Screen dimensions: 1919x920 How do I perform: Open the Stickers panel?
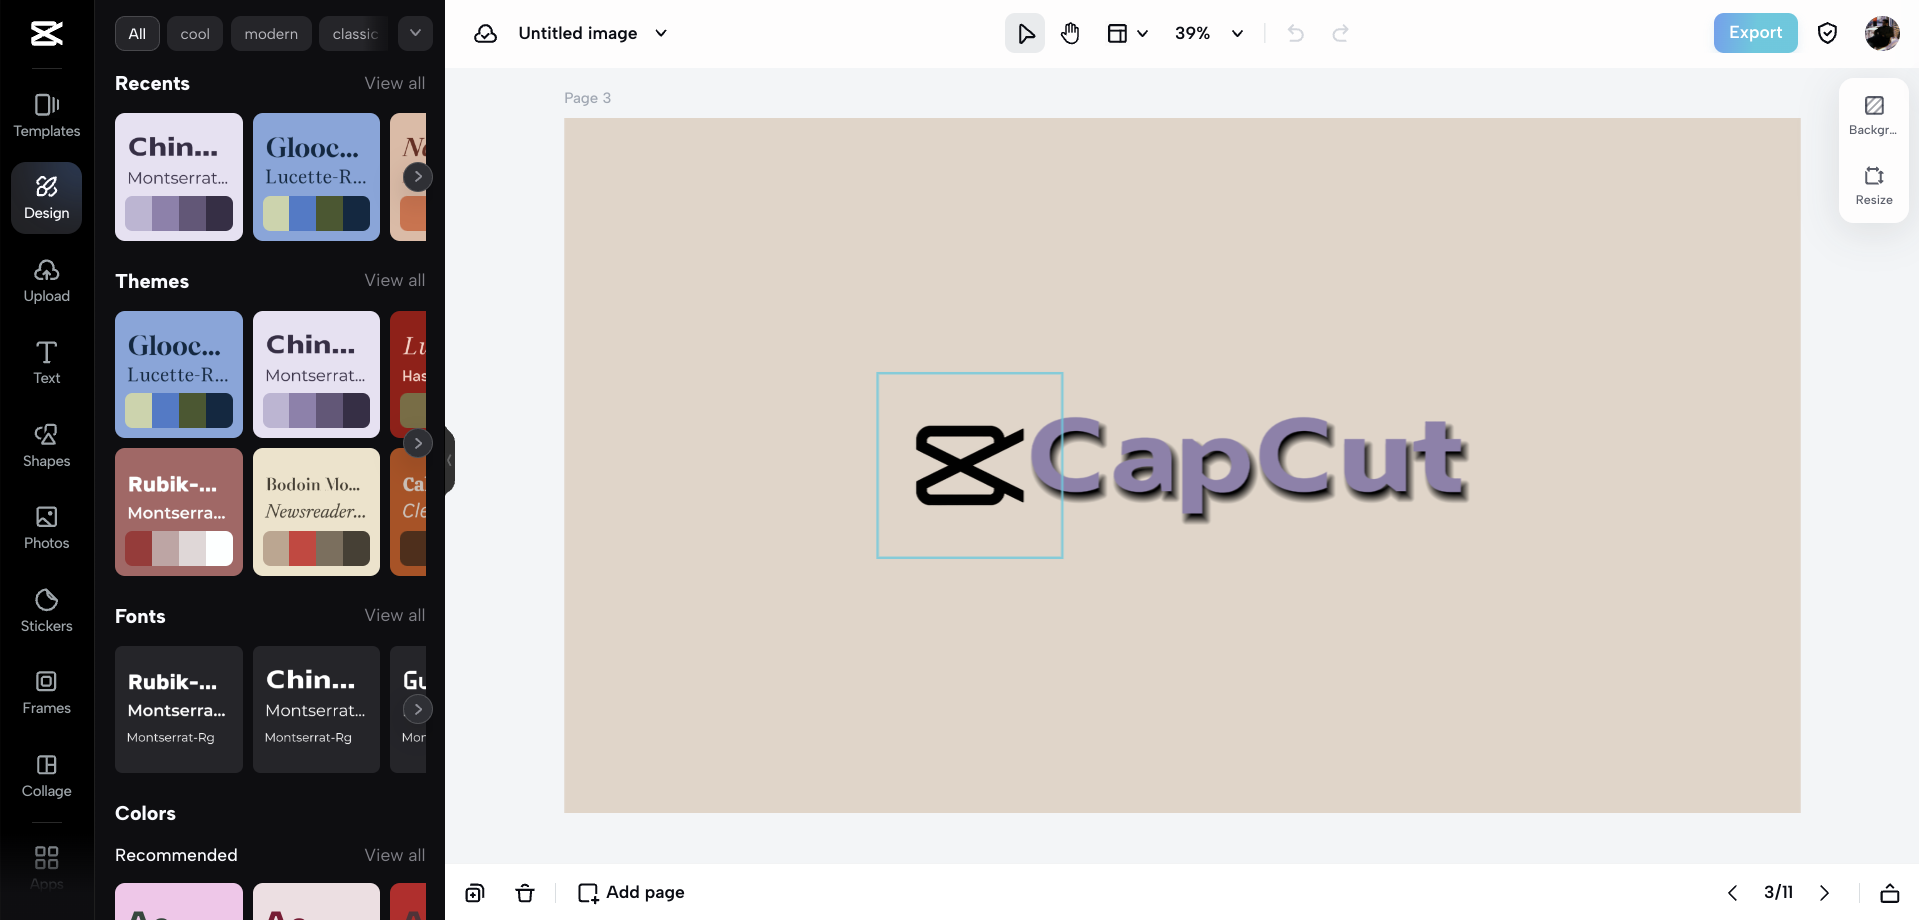(x=46, y=610)
